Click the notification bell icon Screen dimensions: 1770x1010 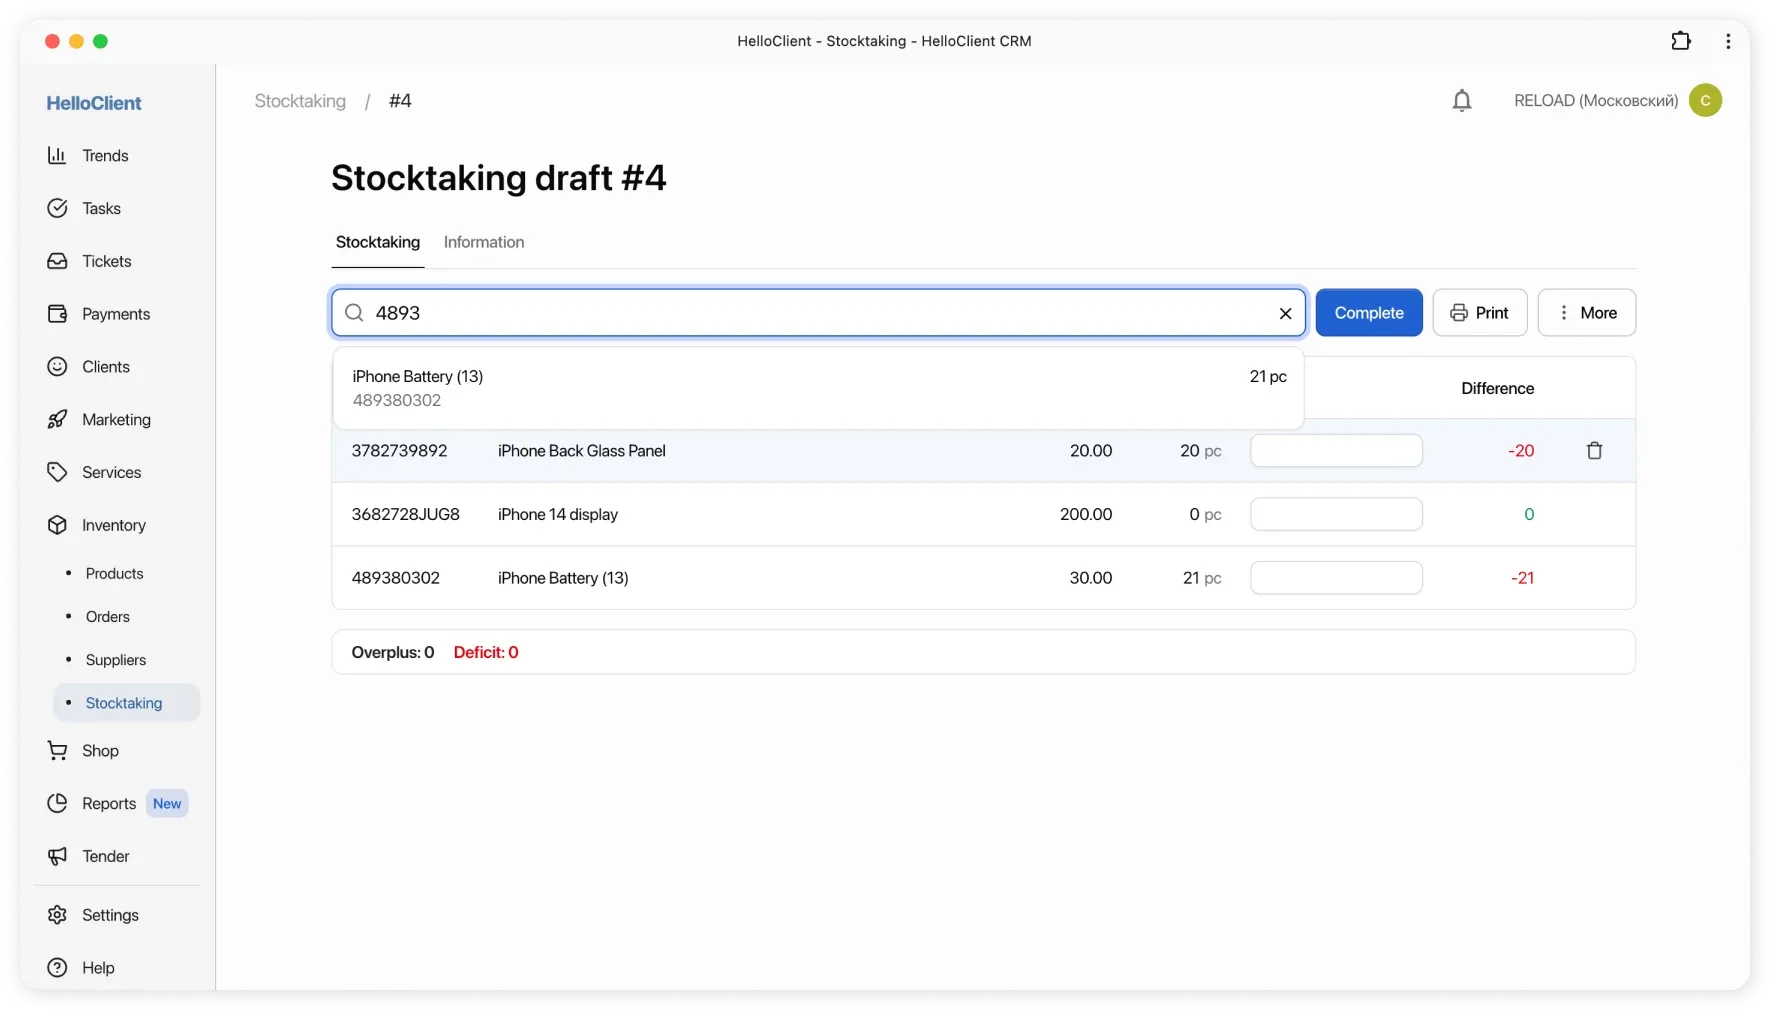(x=1461, y=101)
